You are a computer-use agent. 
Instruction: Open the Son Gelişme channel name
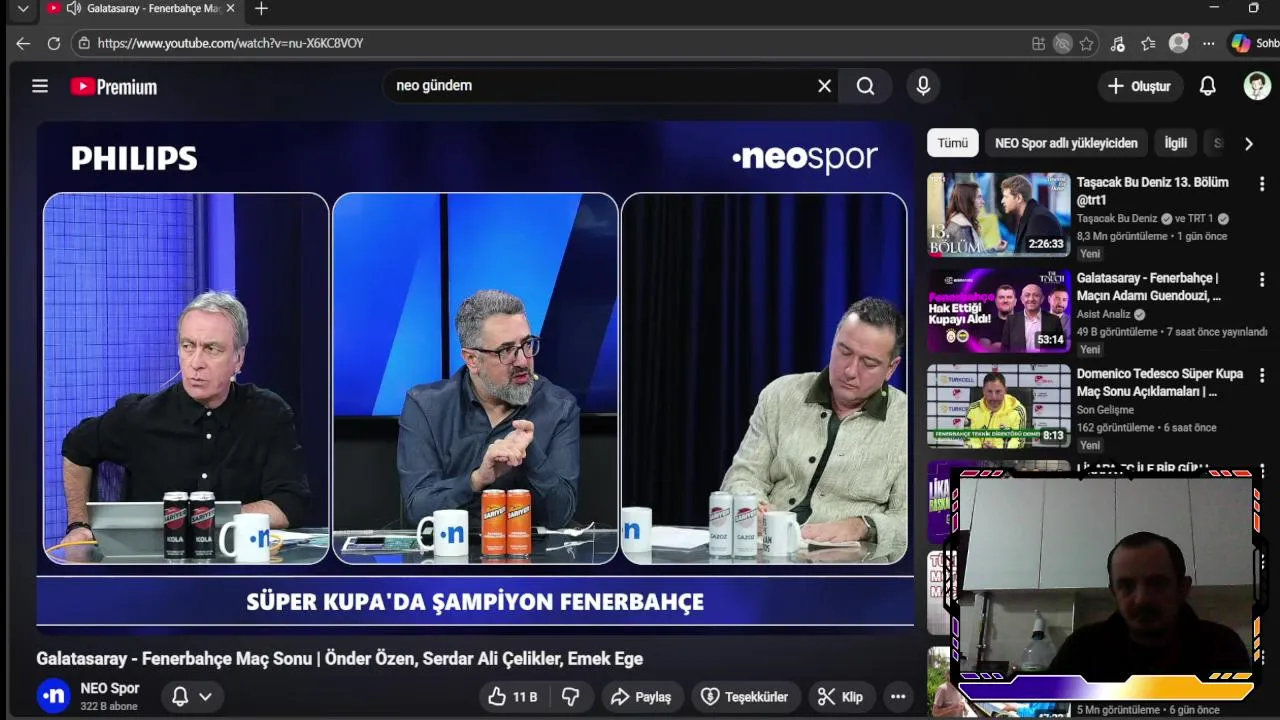pyautogui.click(x=1105, y=410)
